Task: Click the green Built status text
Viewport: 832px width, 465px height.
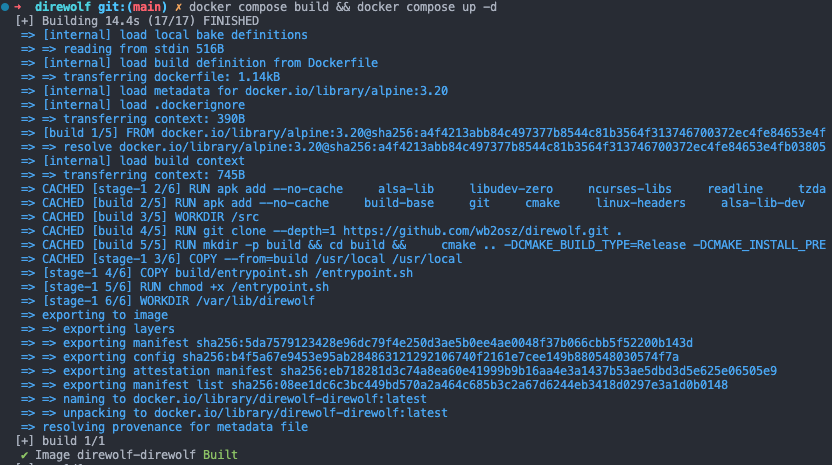Action: pos(220,455)
